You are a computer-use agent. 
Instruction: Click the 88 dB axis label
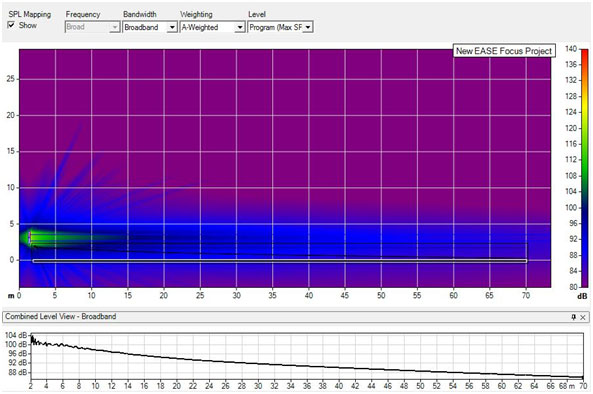(x=17, y=372)
